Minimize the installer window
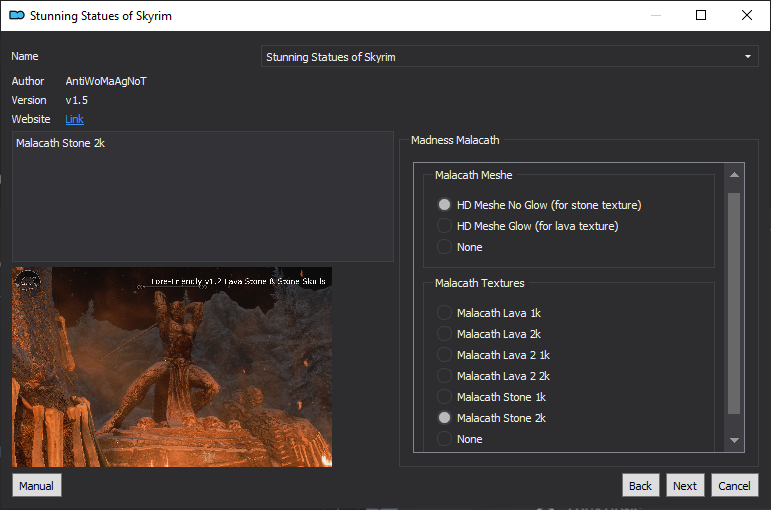 (656, 15)
